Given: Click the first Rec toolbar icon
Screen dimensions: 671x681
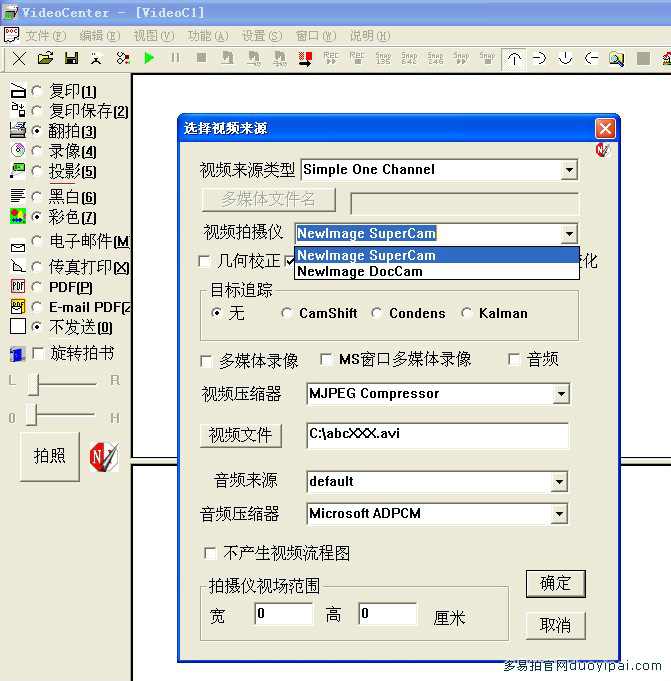Looking at the screenshot, I should [x=331, y=58].
